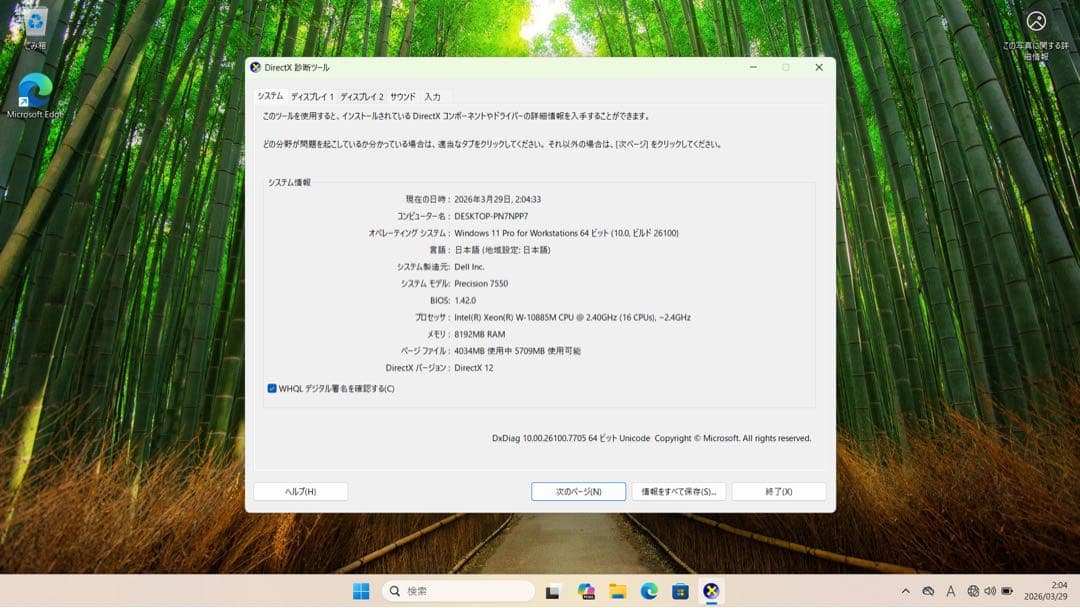The image size is (1080, 608).
Task: Click the 8192MB RAM value
Action: pyautogui.click(x=479, y=335)
